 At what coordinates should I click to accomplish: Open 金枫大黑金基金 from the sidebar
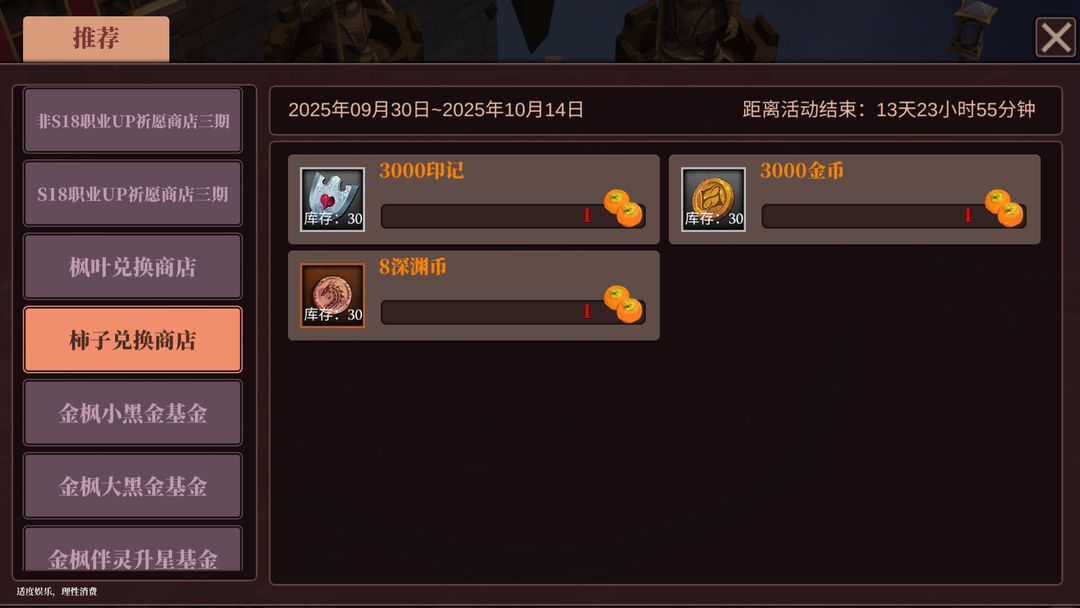pos(133,485)
